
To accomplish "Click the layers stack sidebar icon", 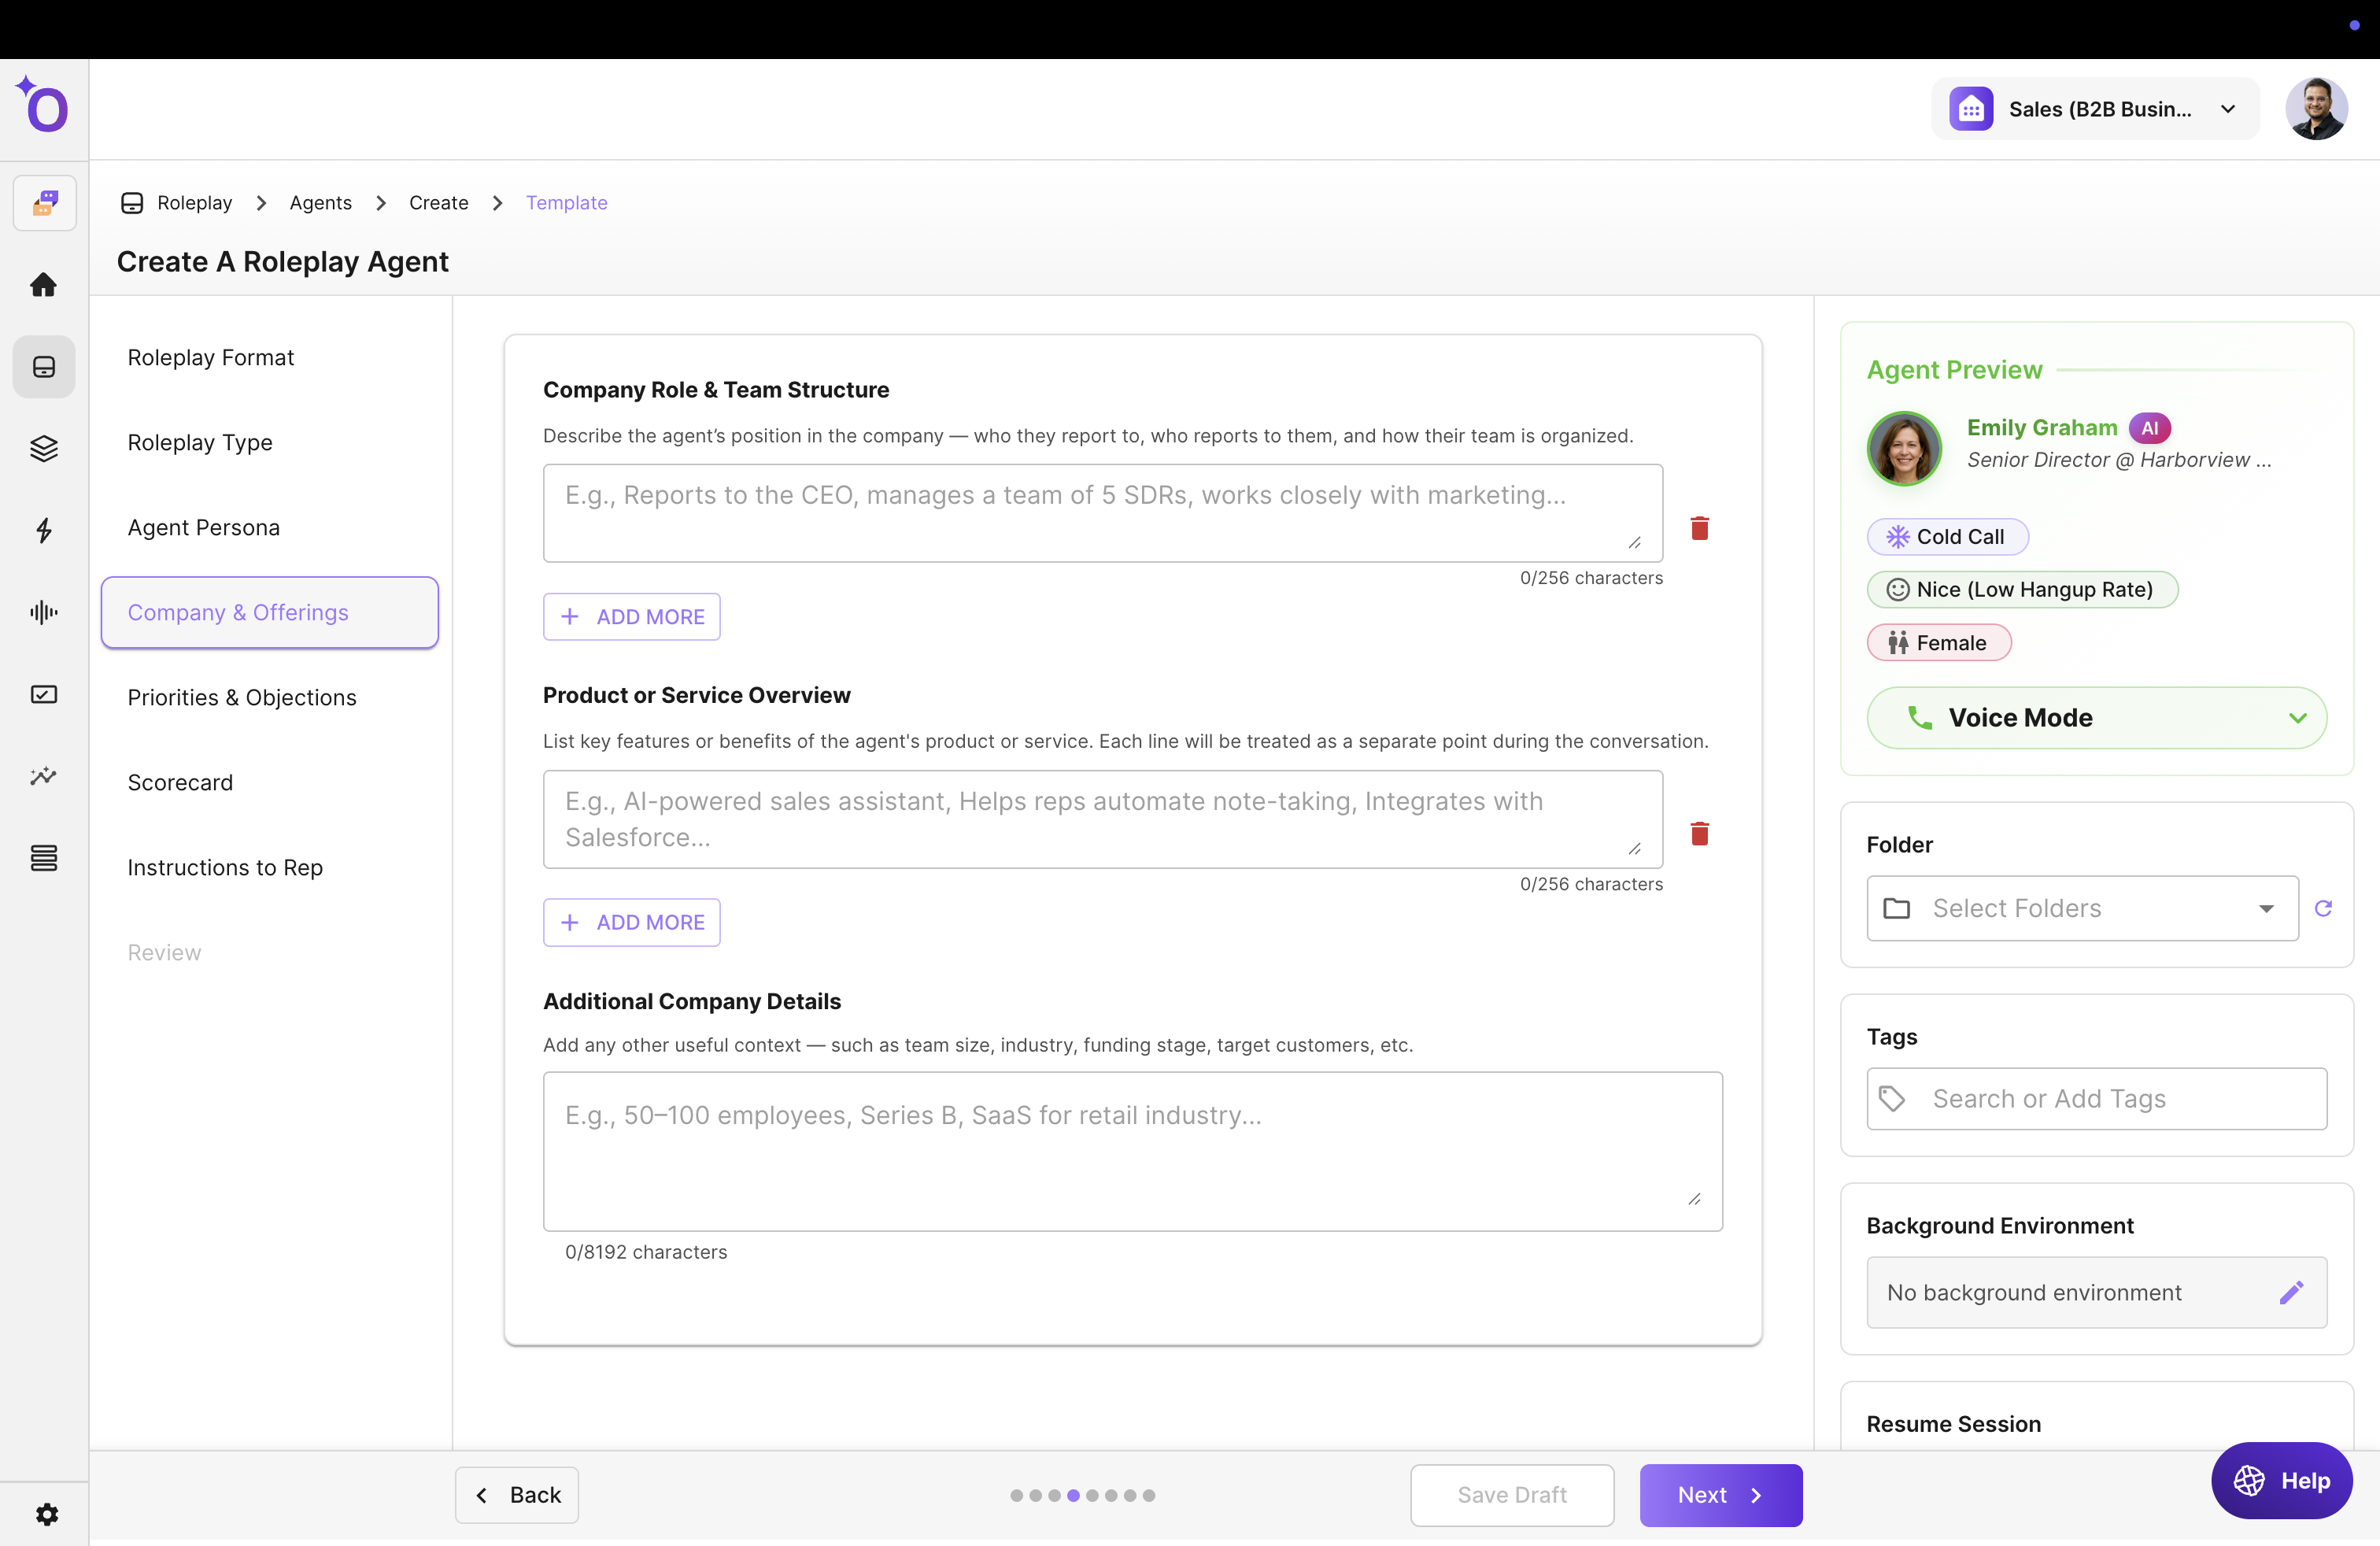I will click(x=43, y=449).
